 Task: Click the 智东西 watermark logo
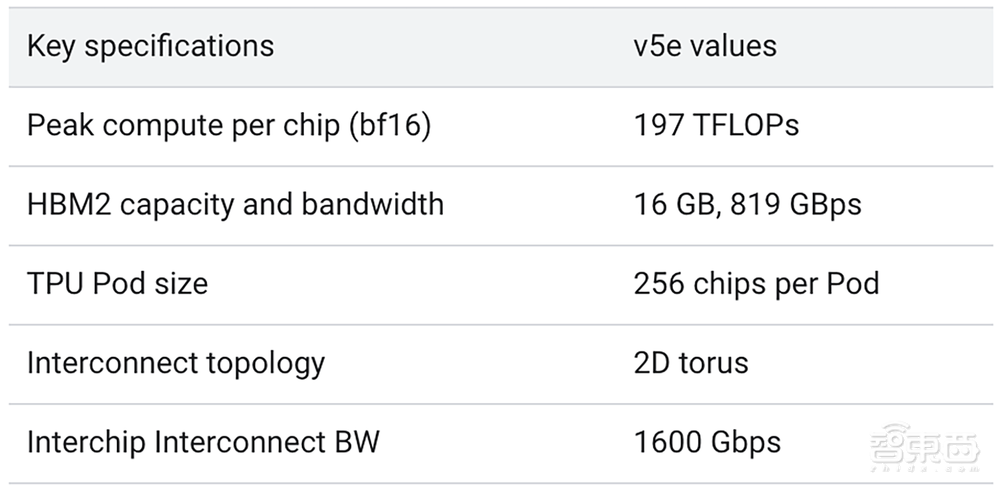924,443
